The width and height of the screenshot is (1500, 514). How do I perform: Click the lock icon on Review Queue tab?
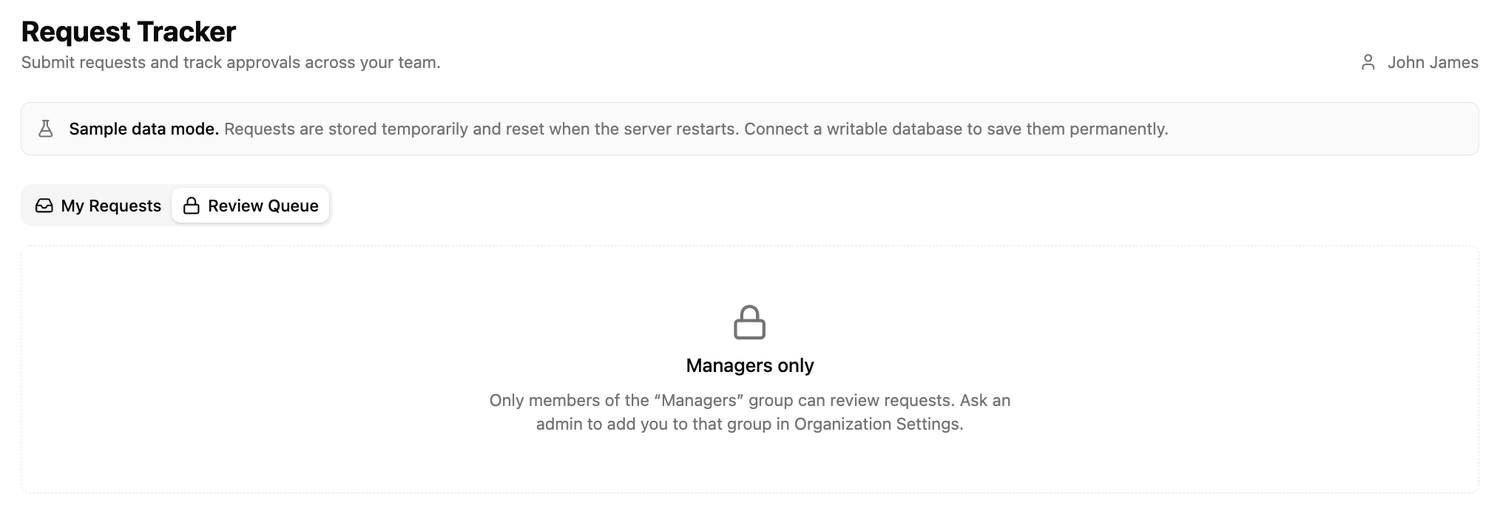click(x=191, y=206)
